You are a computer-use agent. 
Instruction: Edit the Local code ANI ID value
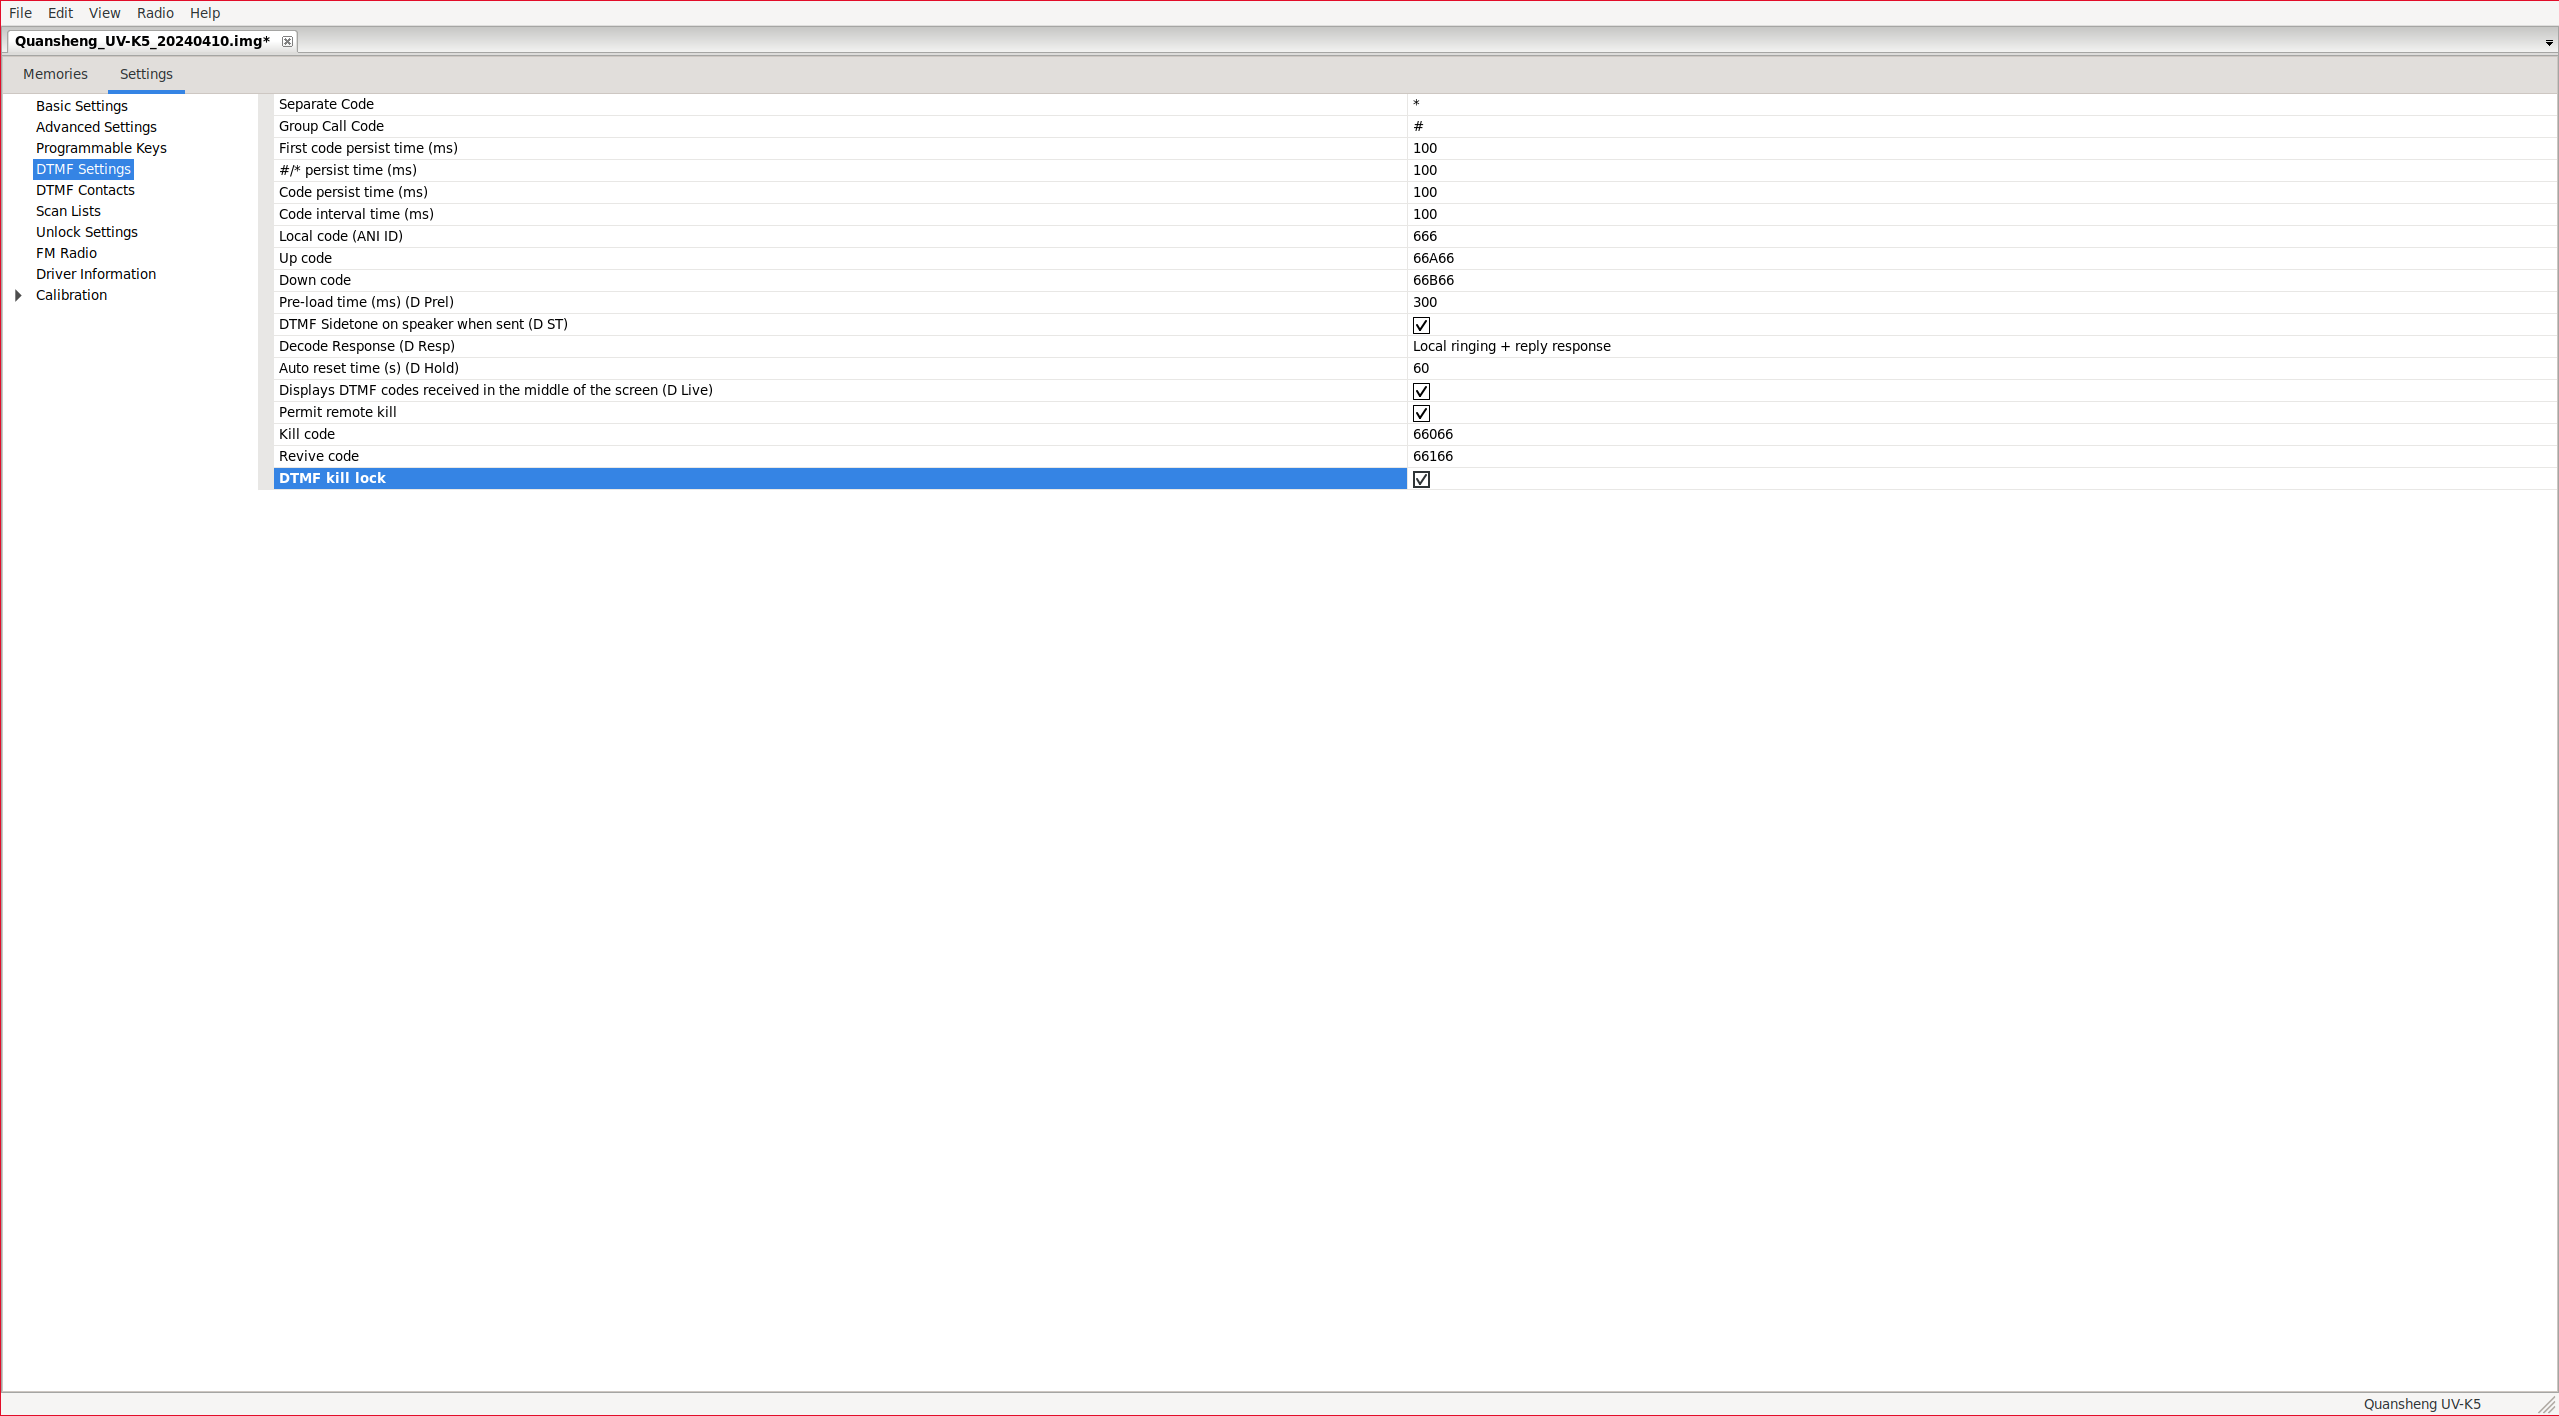pyautogui.click(x=1425, y=236)
